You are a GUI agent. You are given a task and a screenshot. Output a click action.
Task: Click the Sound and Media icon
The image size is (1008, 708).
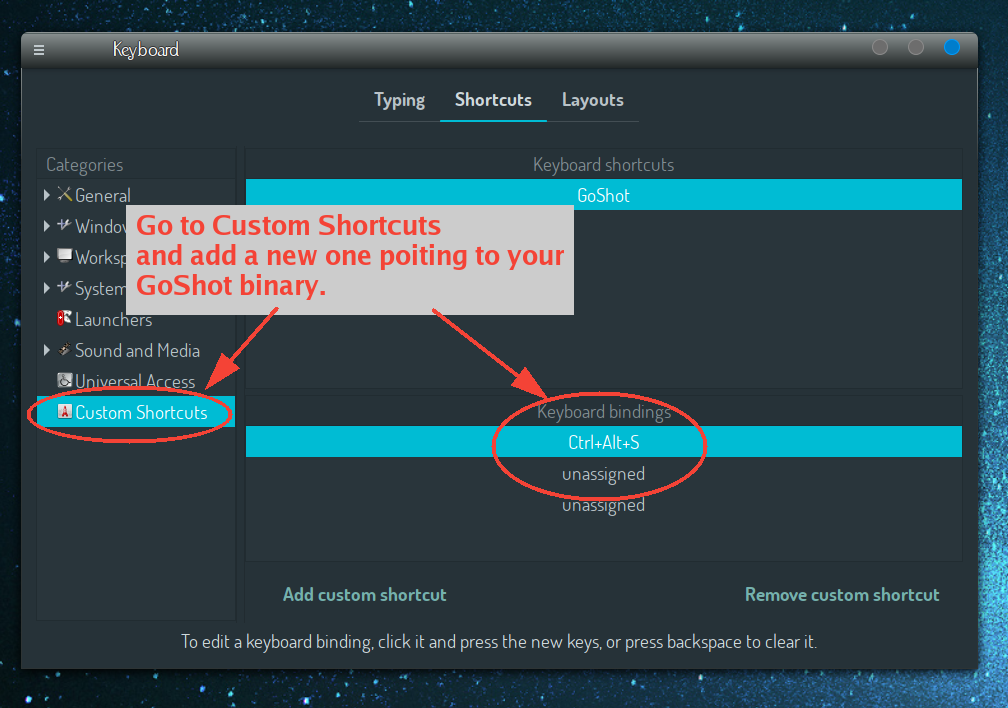pos(64,349)
